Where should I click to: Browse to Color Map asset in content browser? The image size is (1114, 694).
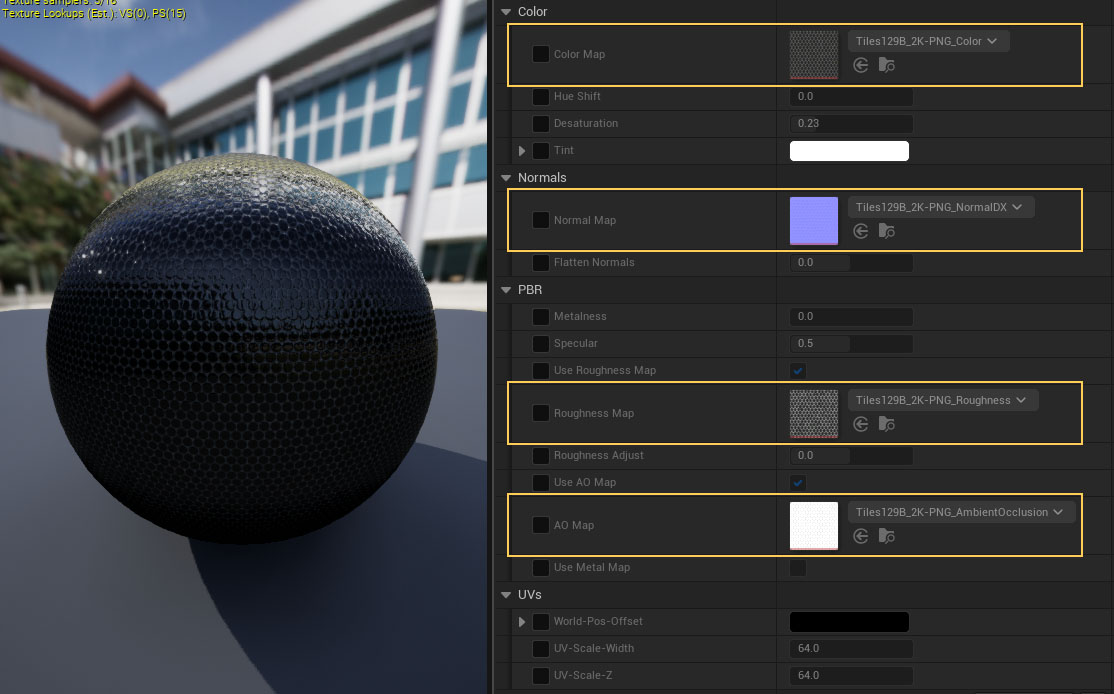coord(887,65)
